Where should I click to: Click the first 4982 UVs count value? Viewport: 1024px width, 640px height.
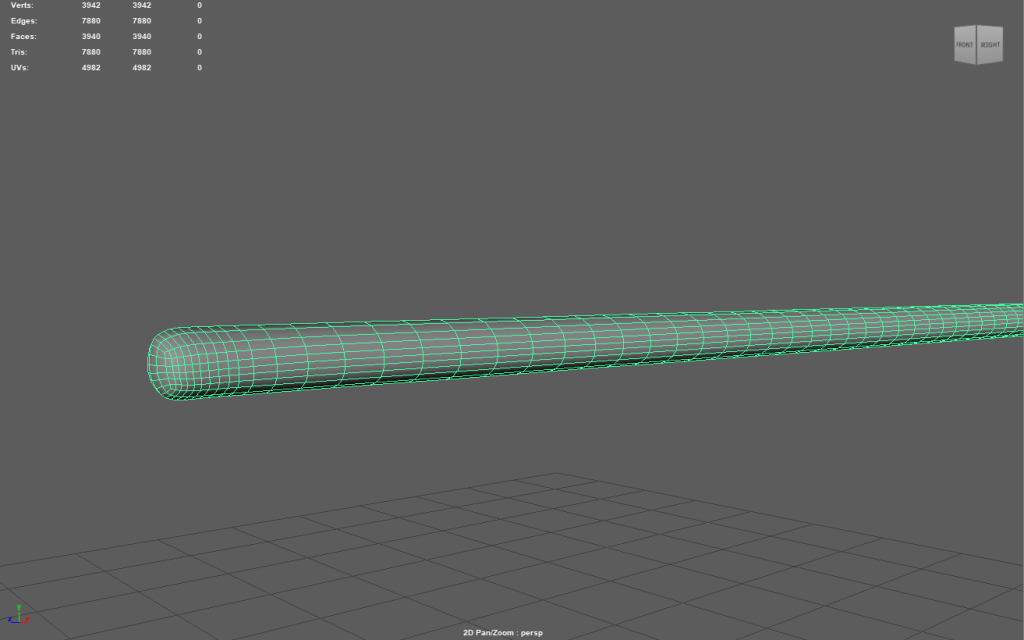point(91,67)
